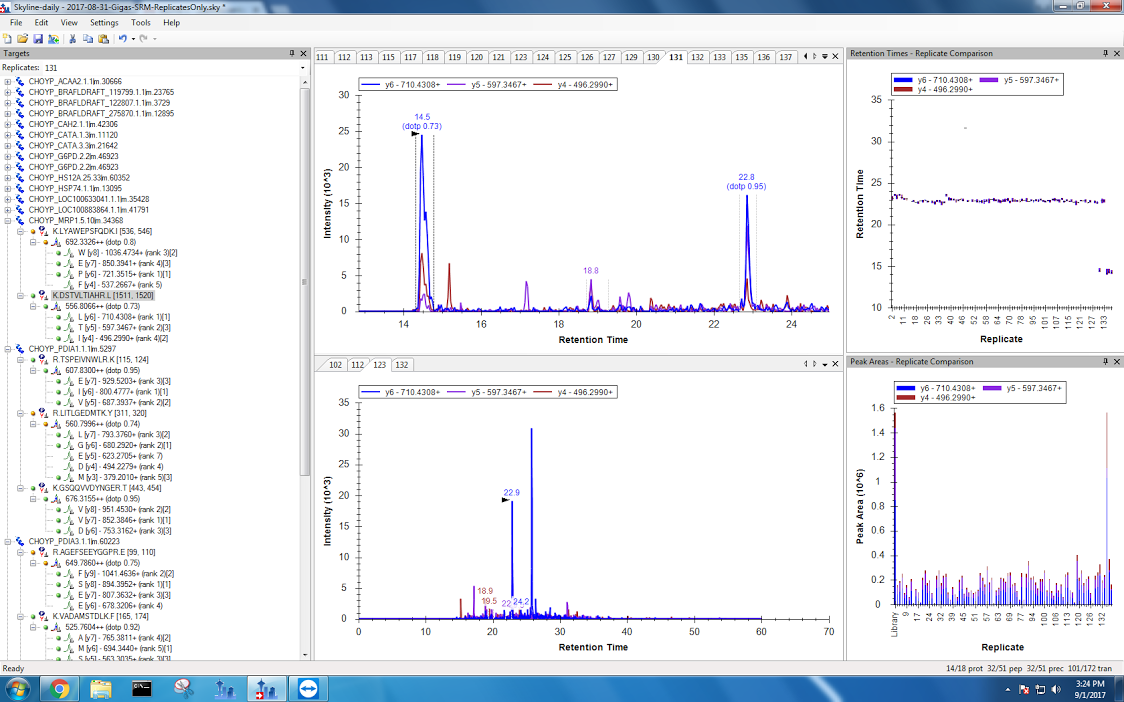The height and width of the screenshot is (702, 1124).
Task: Click the Open file toolbar icon
Action: [22, 38]
